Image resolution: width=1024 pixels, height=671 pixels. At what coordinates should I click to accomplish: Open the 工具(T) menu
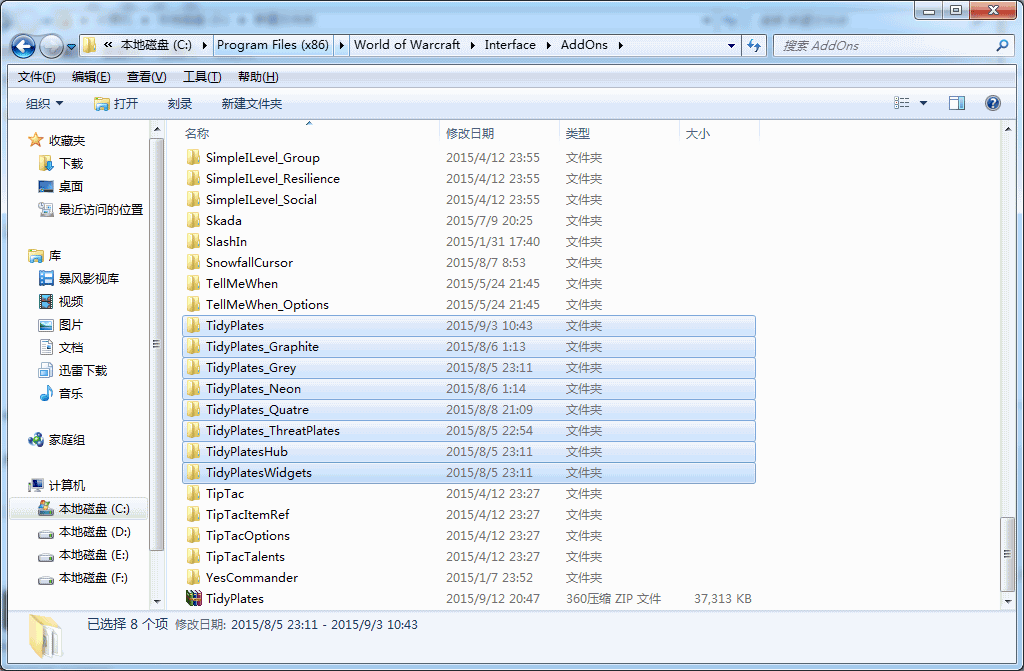point(201,77)
